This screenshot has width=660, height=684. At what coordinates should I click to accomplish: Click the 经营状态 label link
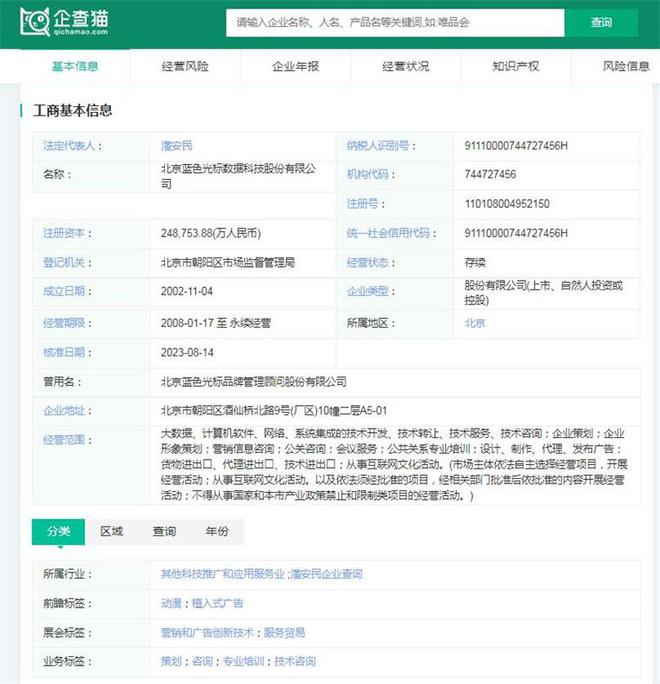pyautogui.click(x=367, y=263)
